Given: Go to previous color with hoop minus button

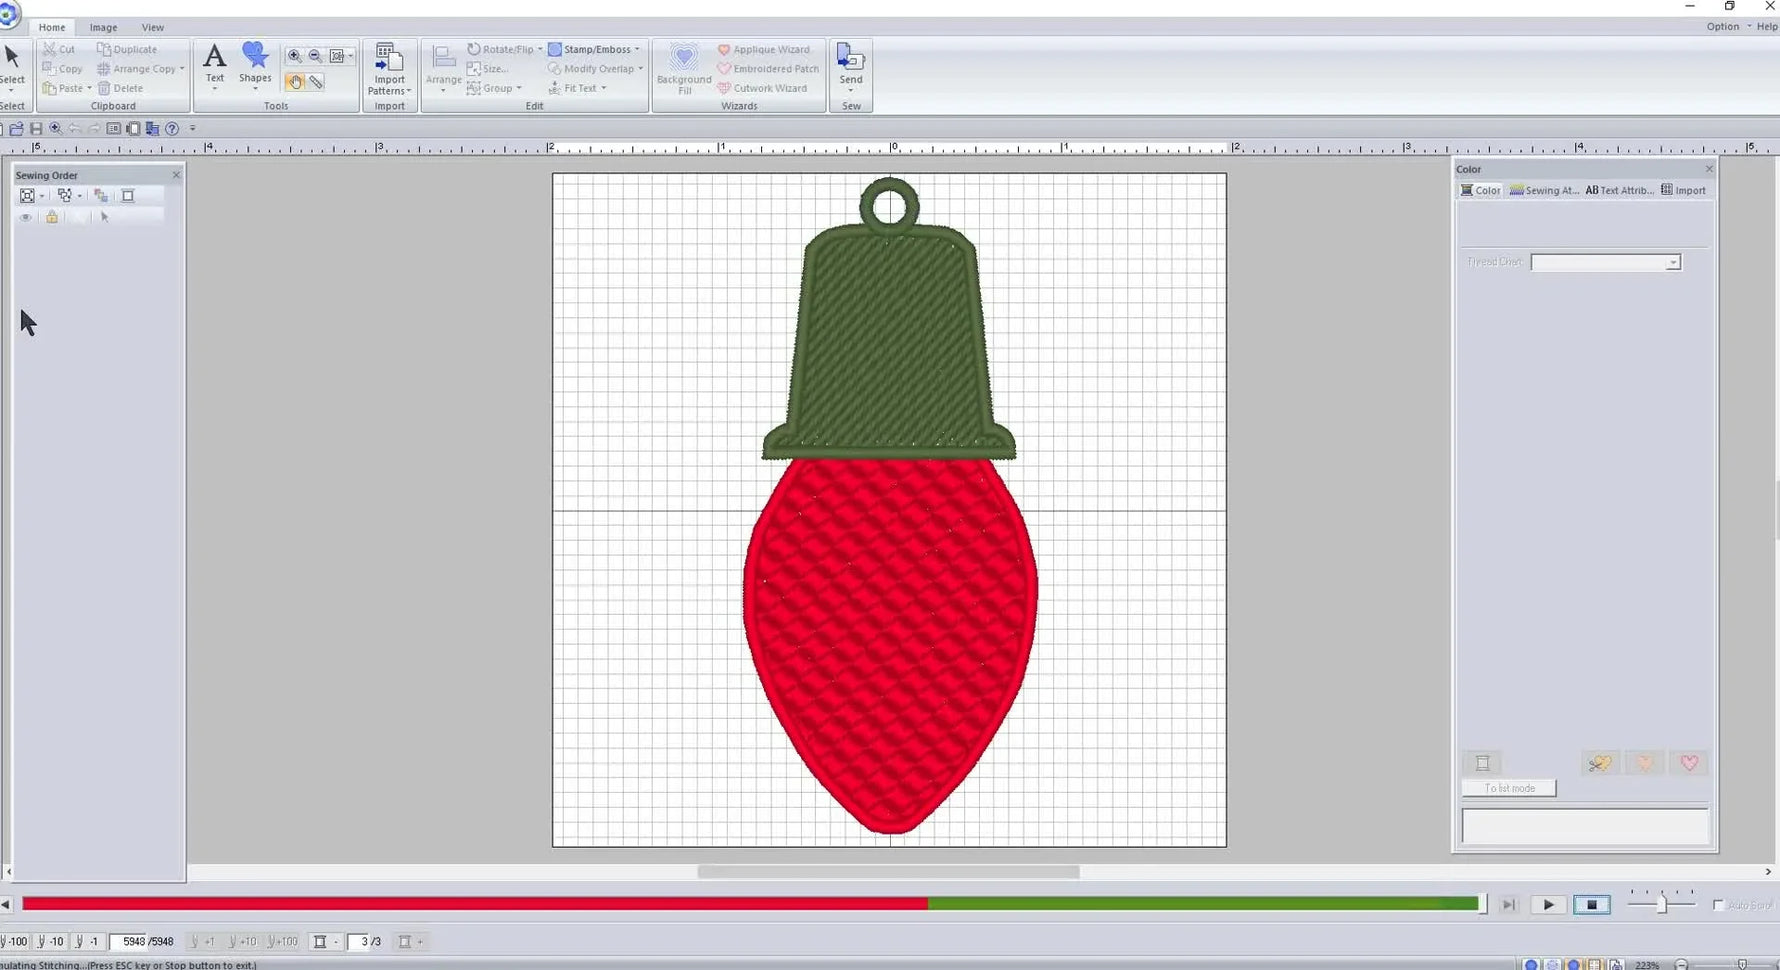Looking at the screenshot, I should (324, 942).
